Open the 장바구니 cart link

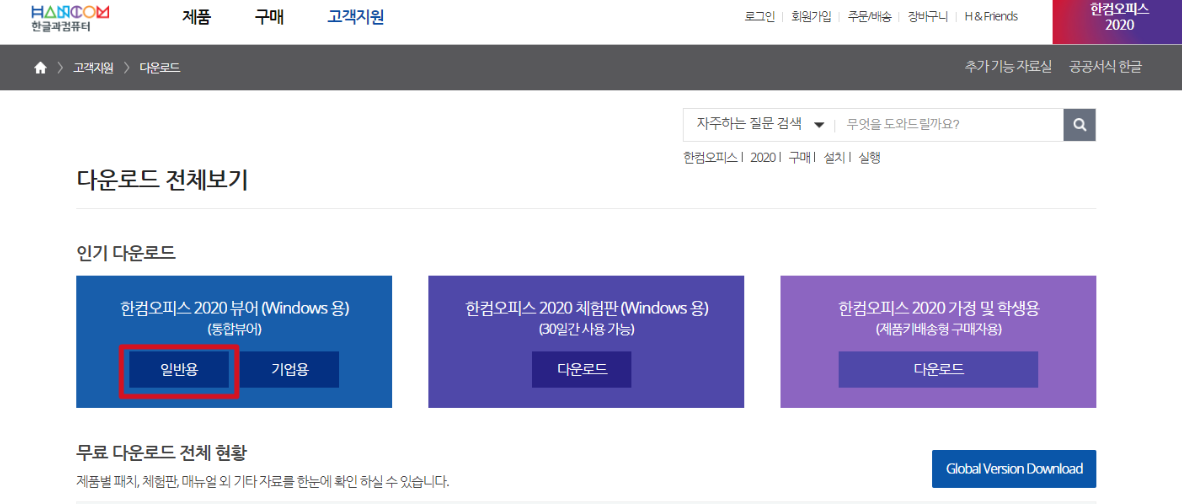click(x=928, y=17)
